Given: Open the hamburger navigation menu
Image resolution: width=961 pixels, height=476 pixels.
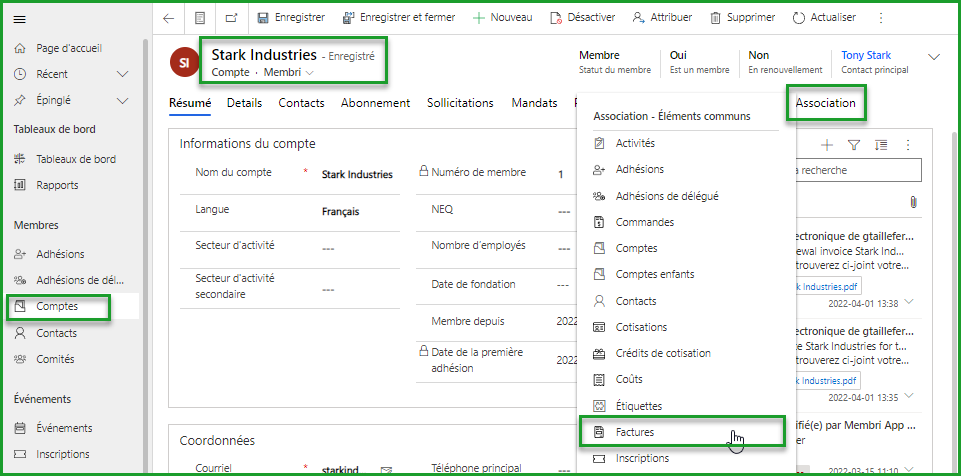Looking at the screenshot, I should [19, 19].
